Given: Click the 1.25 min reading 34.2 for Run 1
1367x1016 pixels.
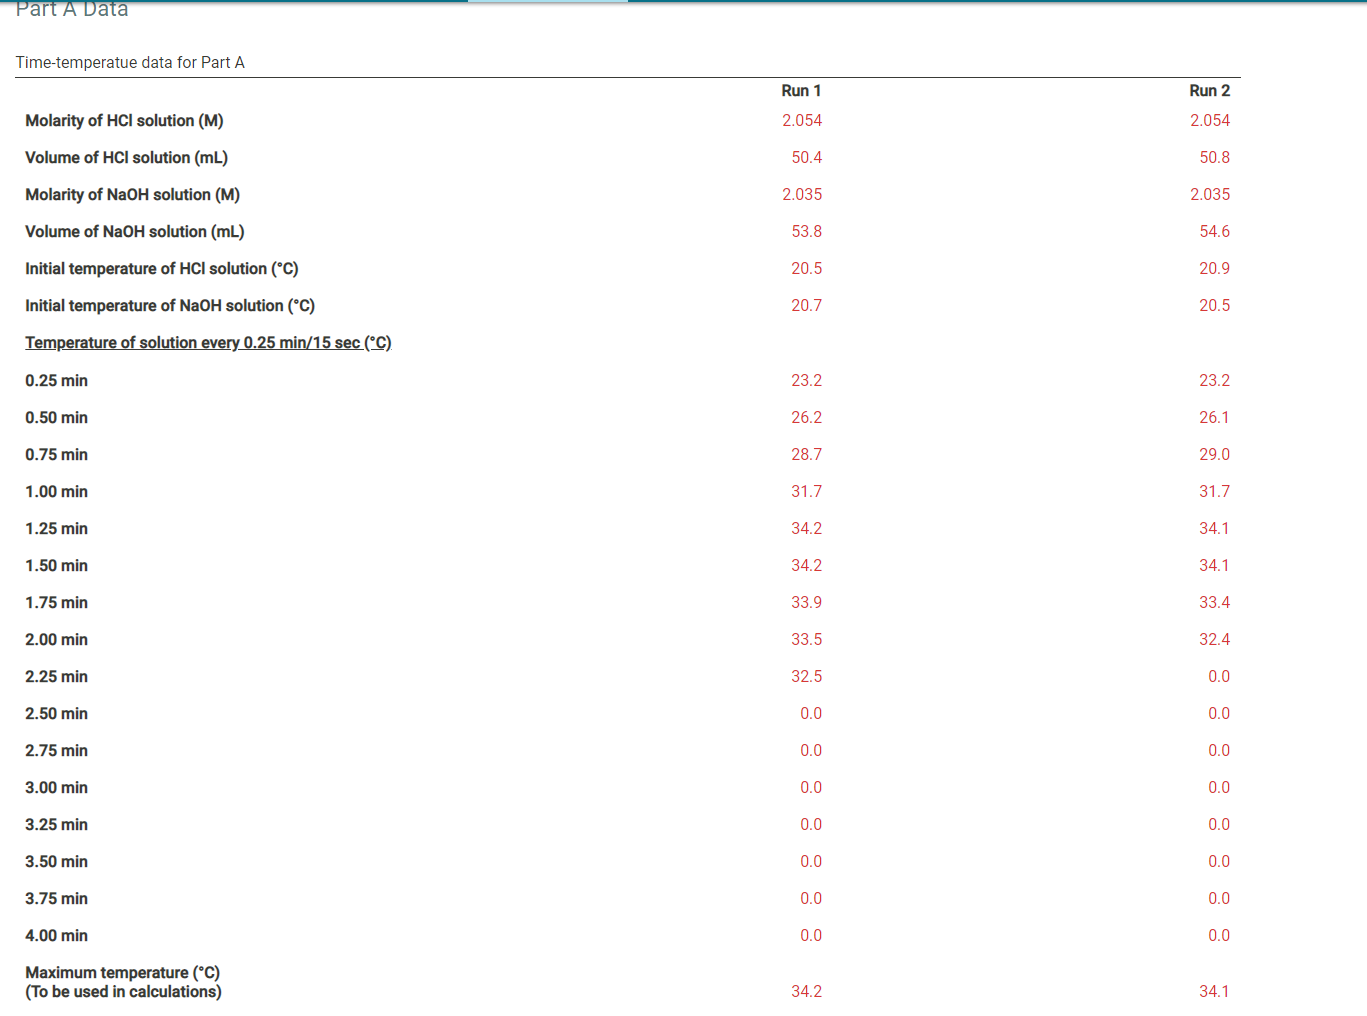Looking at the screenshot, I should click(x=806, y=528).
